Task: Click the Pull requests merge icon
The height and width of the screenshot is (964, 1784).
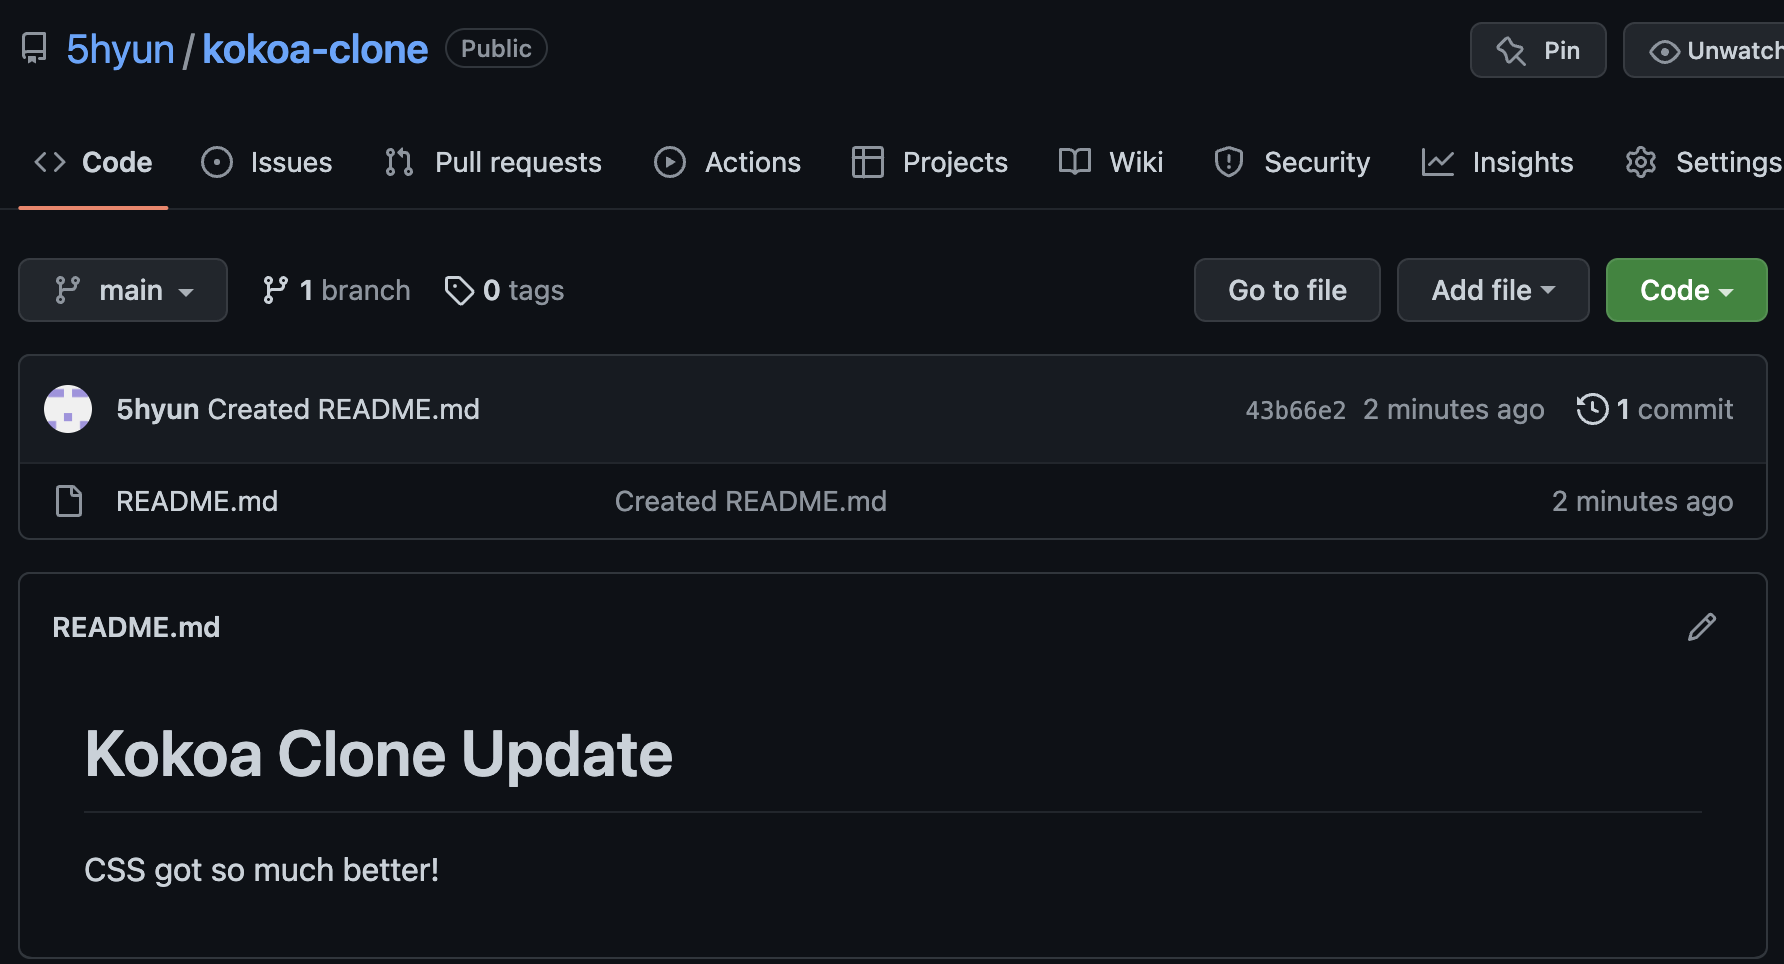Action: [x=399, y=162]
